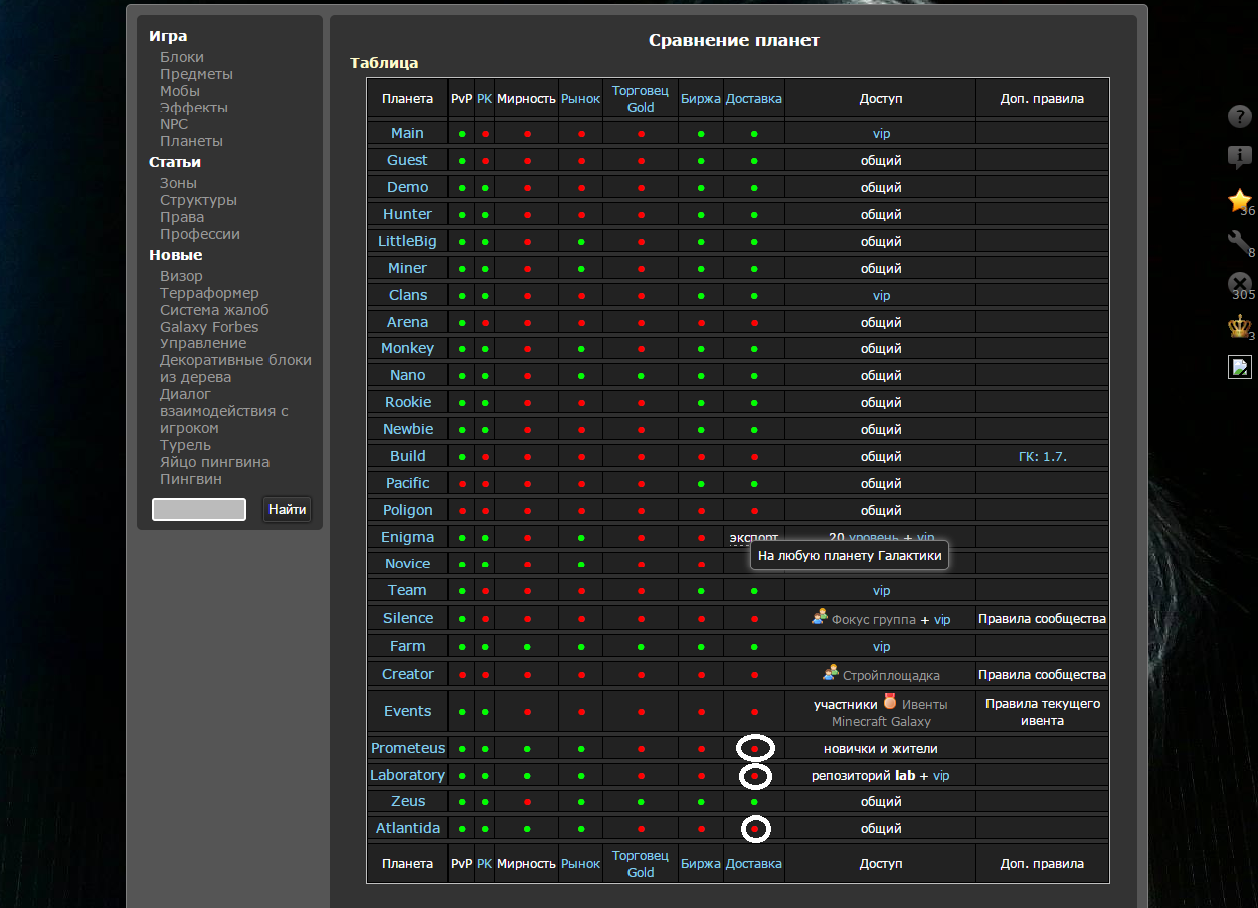Open the Enigma planet page

tap(407, 537)
